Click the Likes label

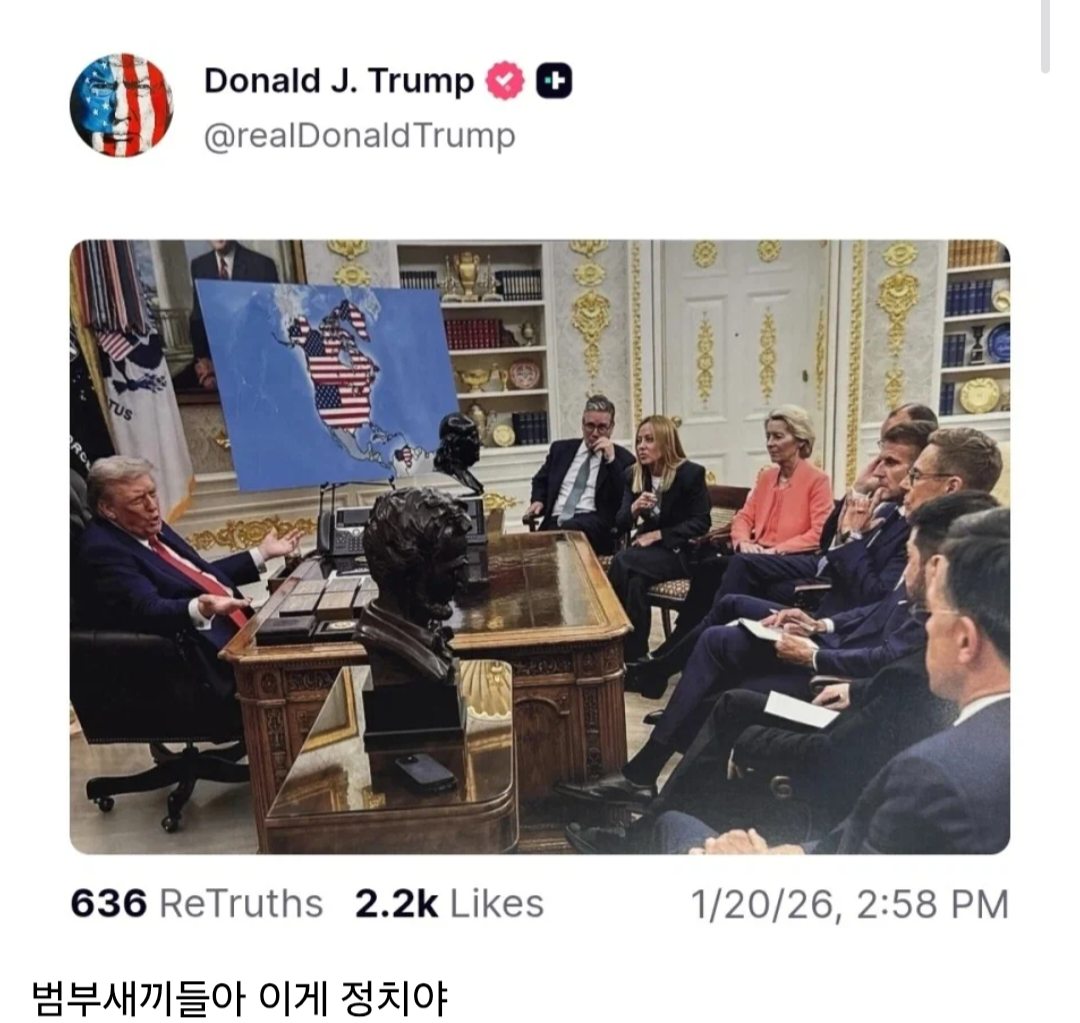tap(497, 904)
